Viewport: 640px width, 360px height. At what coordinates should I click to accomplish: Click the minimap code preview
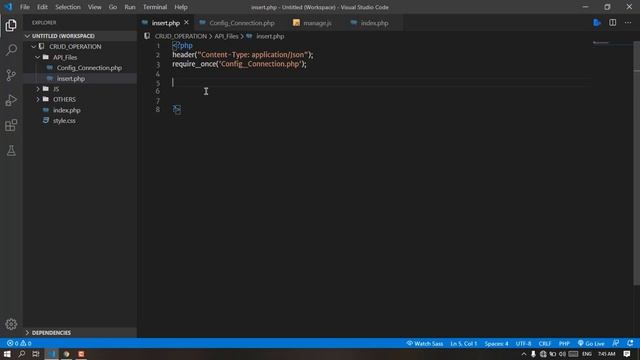coord(600,42)
